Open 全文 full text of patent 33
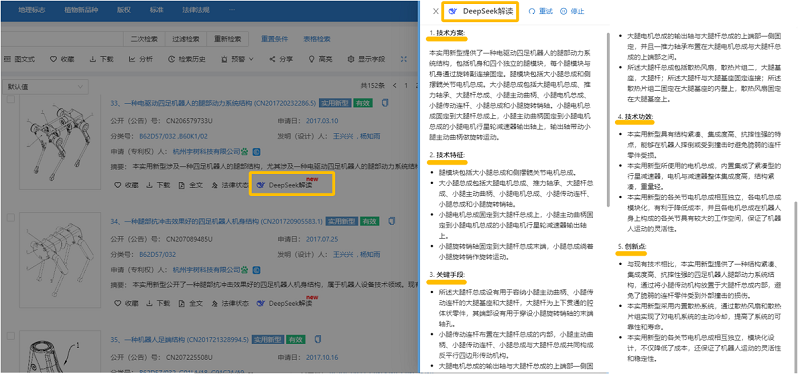The width and height of the screenshot is (800, 374). point(191,185)
